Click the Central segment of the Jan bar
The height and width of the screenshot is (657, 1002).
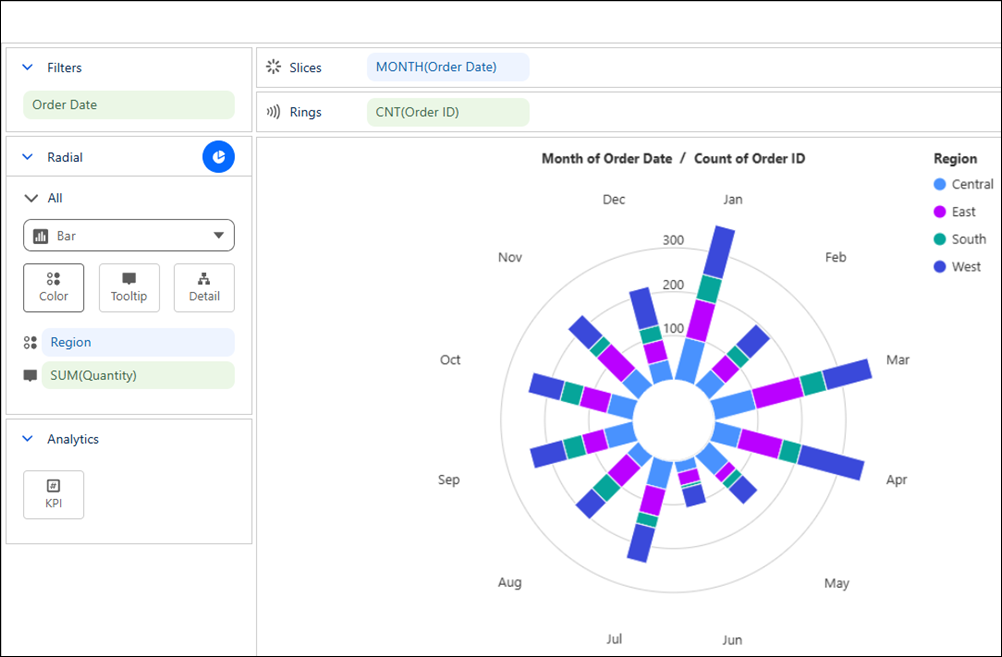pyautogui.click(x=690, y=360)
